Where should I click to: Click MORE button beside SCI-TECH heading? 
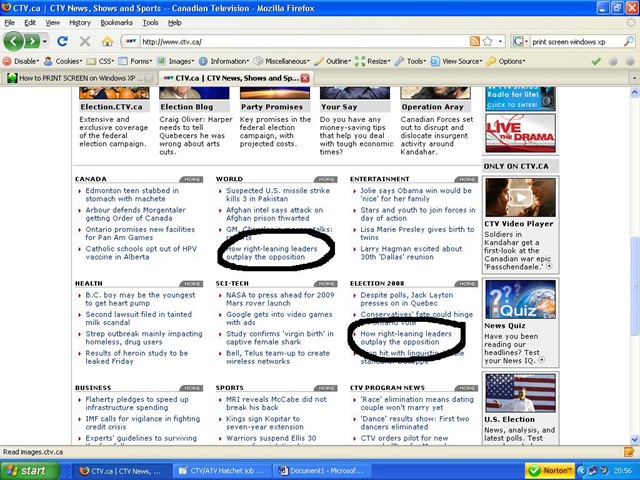tap(326, 284)
